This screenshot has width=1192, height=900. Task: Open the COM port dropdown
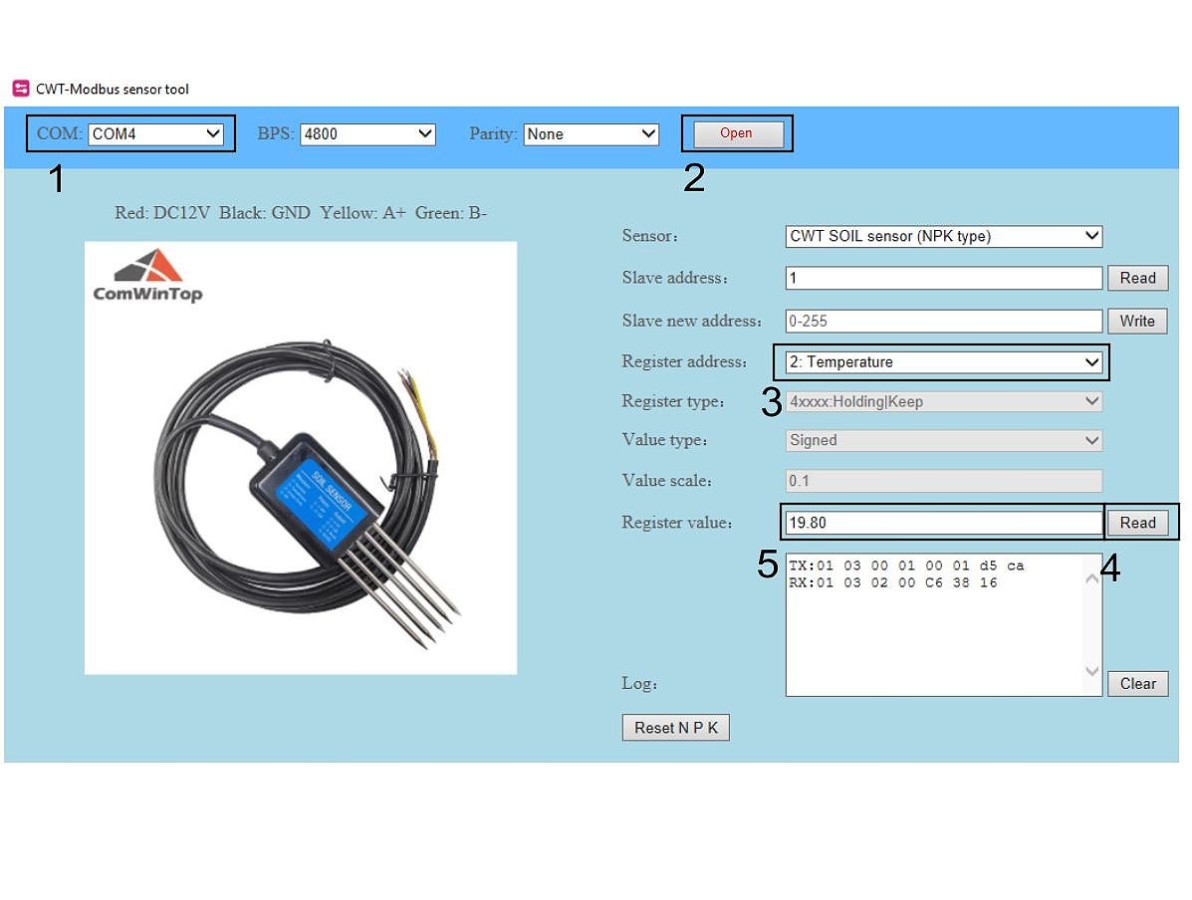157,134
